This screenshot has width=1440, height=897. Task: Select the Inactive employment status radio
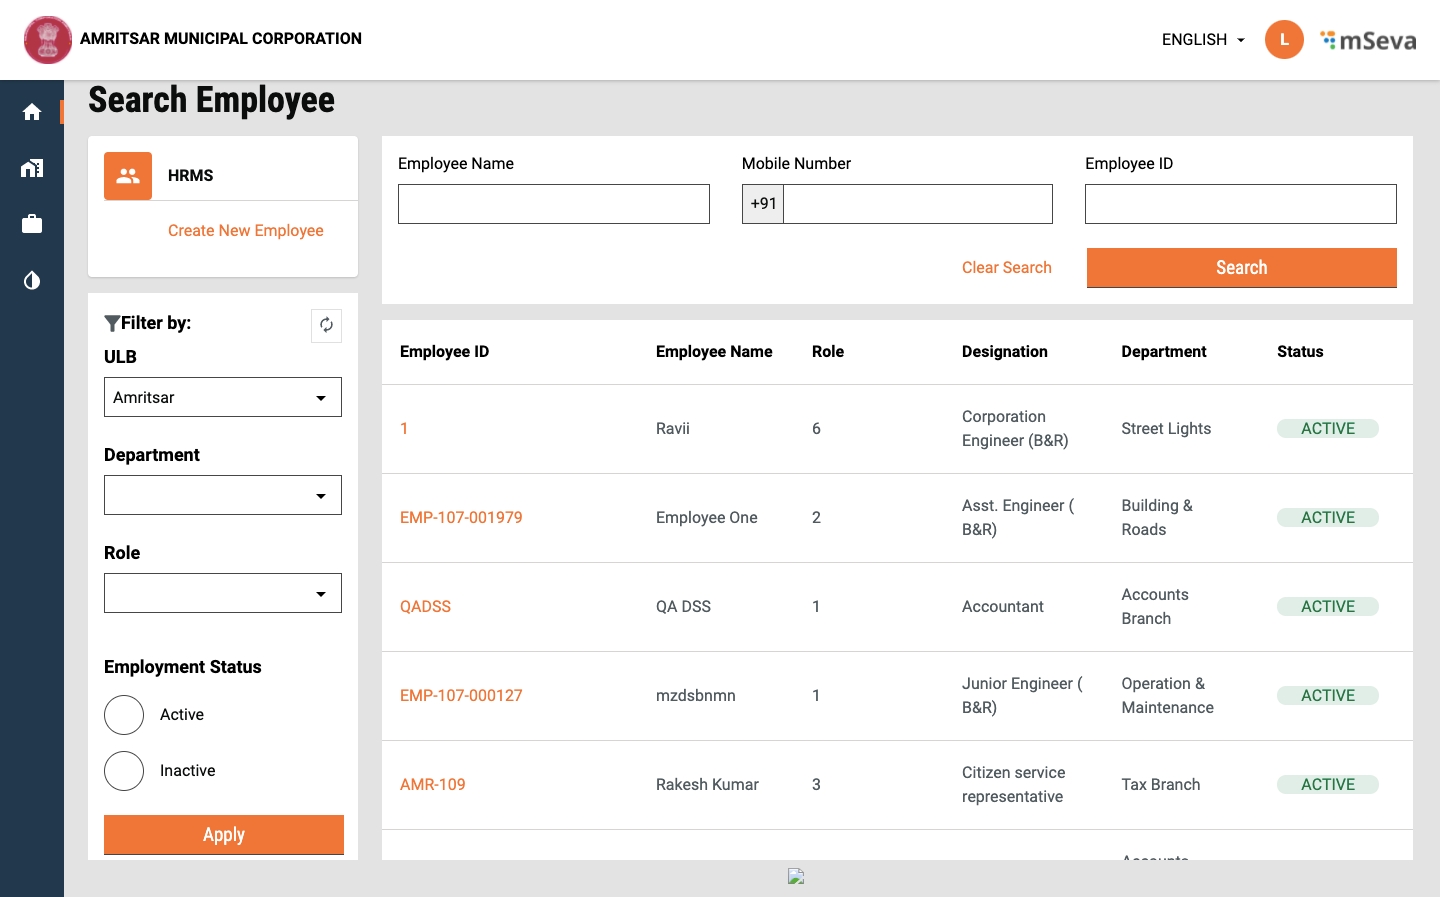[124, 771]
